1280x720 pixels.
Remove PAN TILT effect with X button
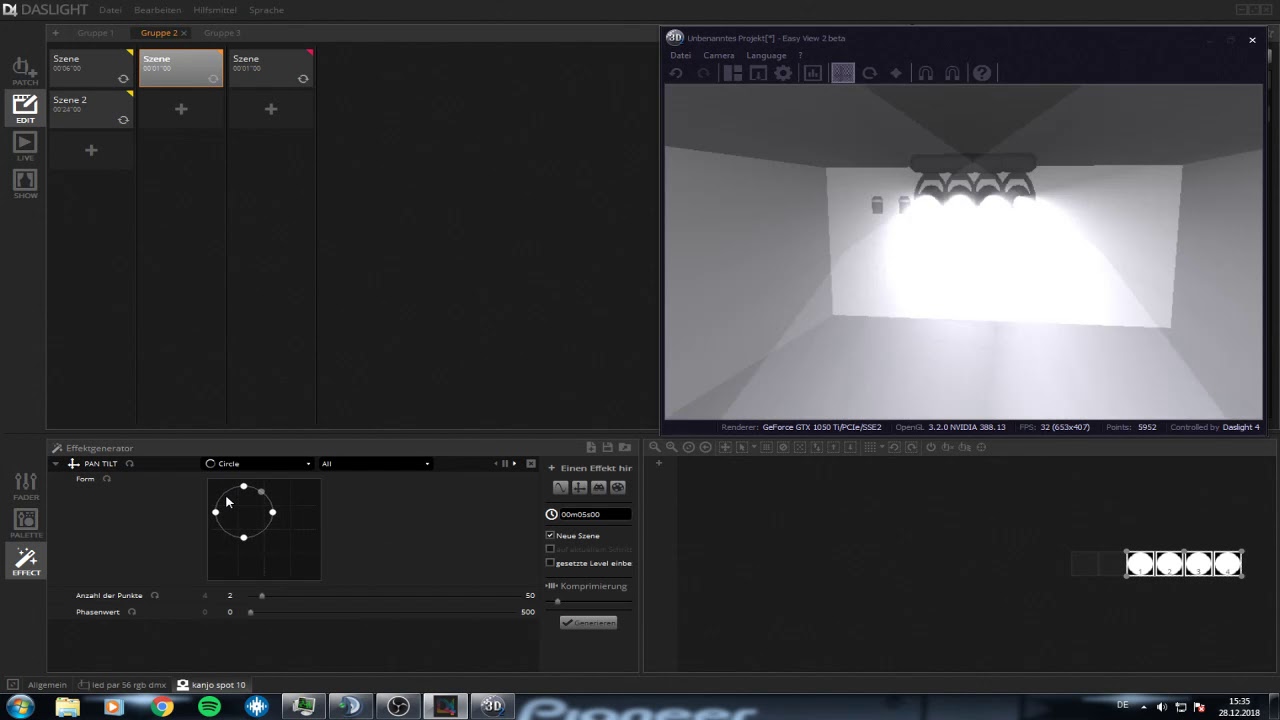531,463
